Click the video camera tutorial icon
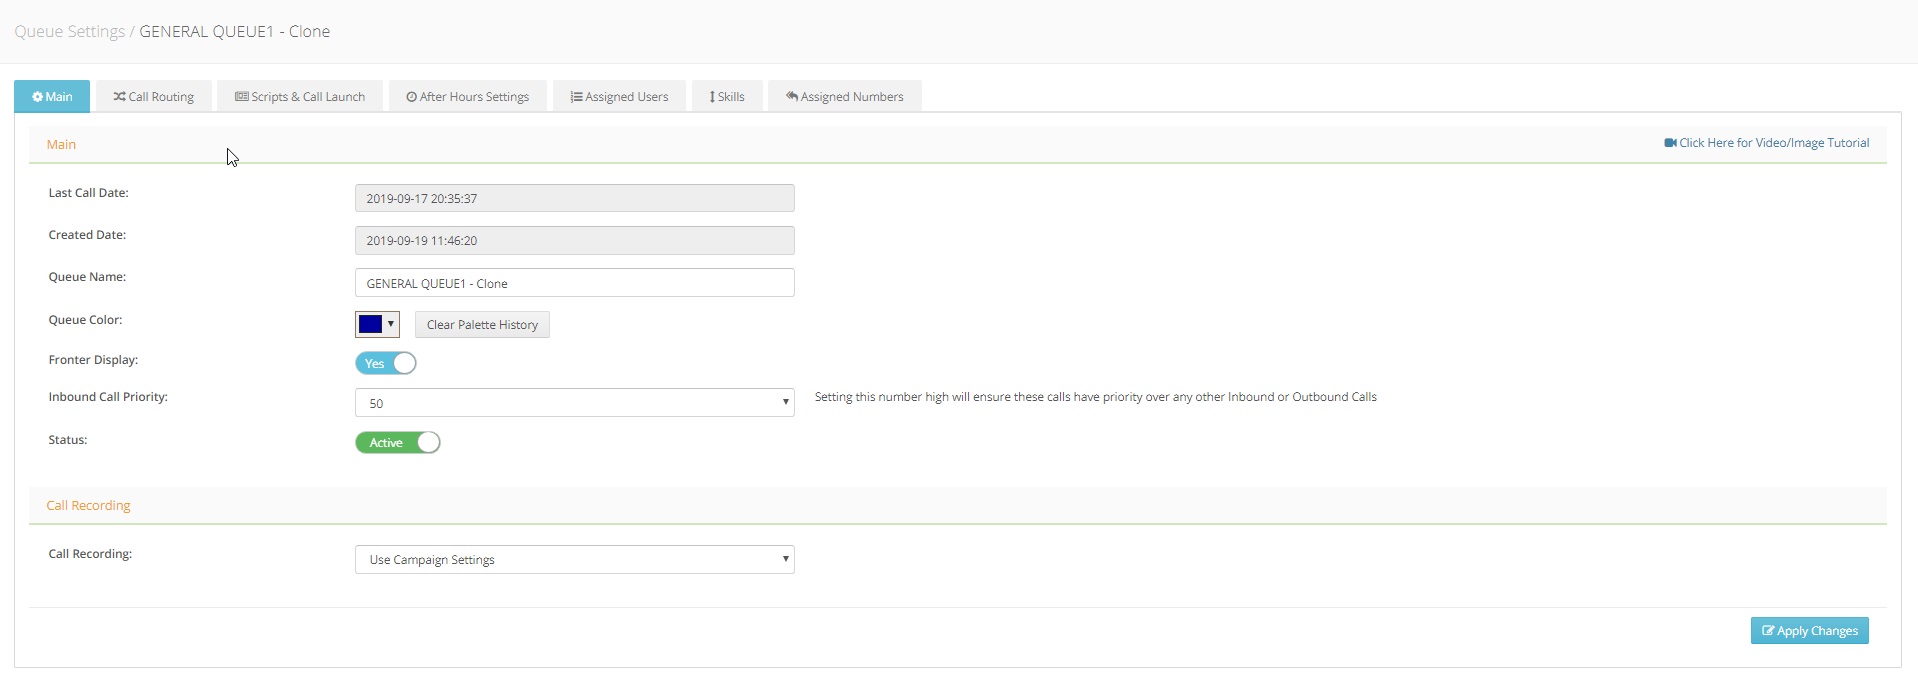Image resolution: width=1918 pixels, height=675 pixels. click(1670, 143)
